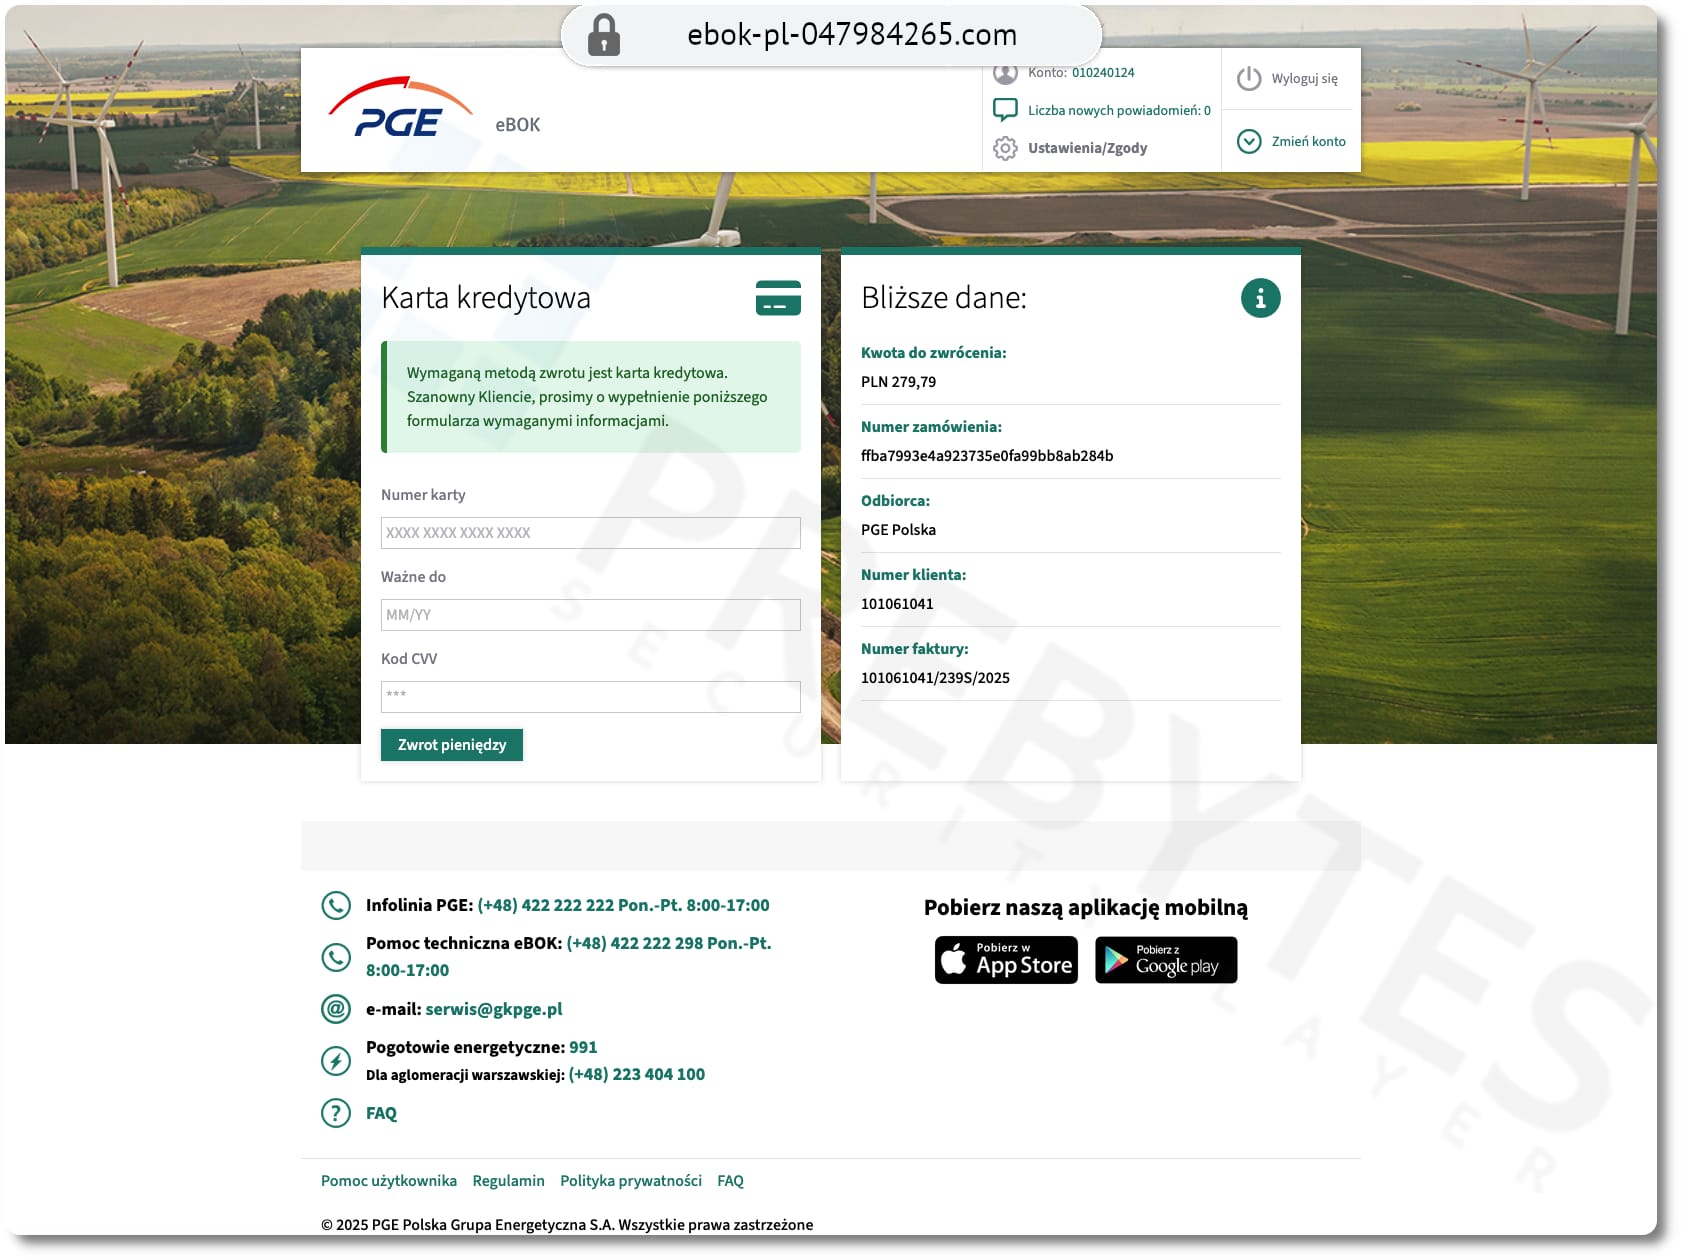This screenshot has height=1260, width=1682.
Task: Expand the Zmień konto chevron
Action: (1249, 141)
